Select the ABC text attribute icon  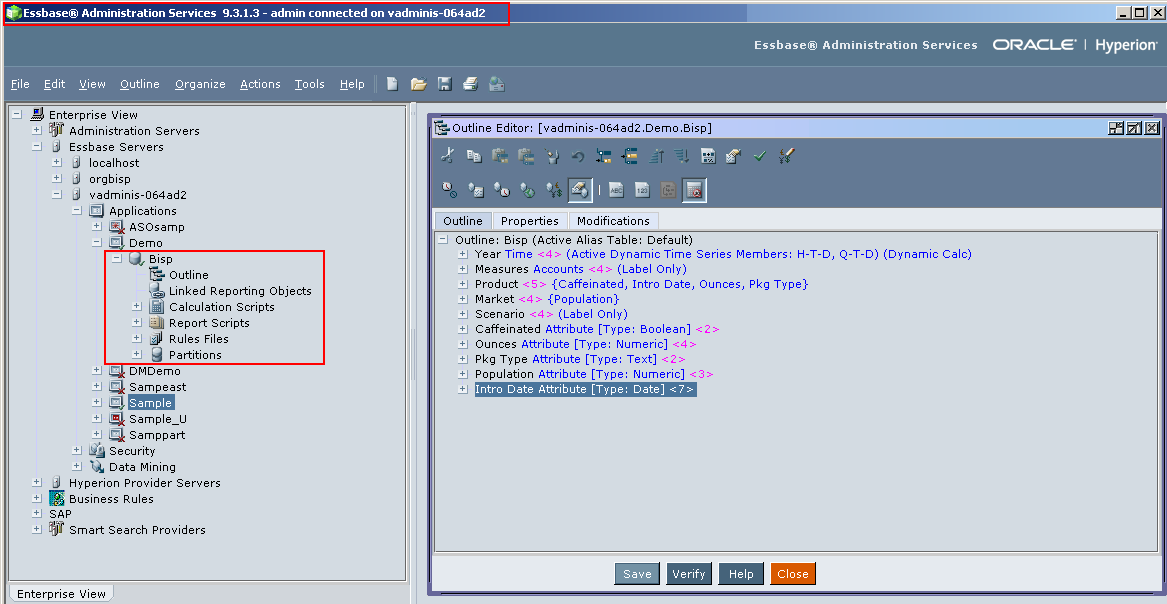point(617,188)
